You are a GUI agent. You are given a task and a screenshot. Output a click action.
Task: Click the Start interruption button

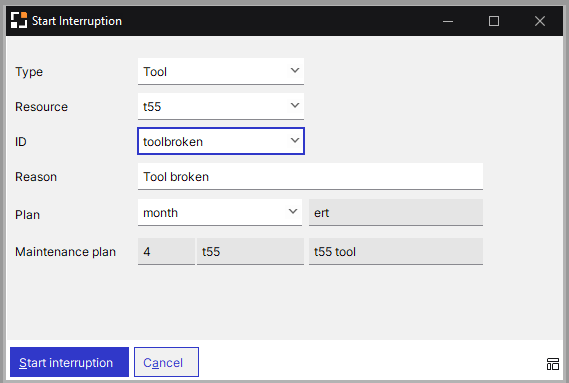click(x=69, y=362)
